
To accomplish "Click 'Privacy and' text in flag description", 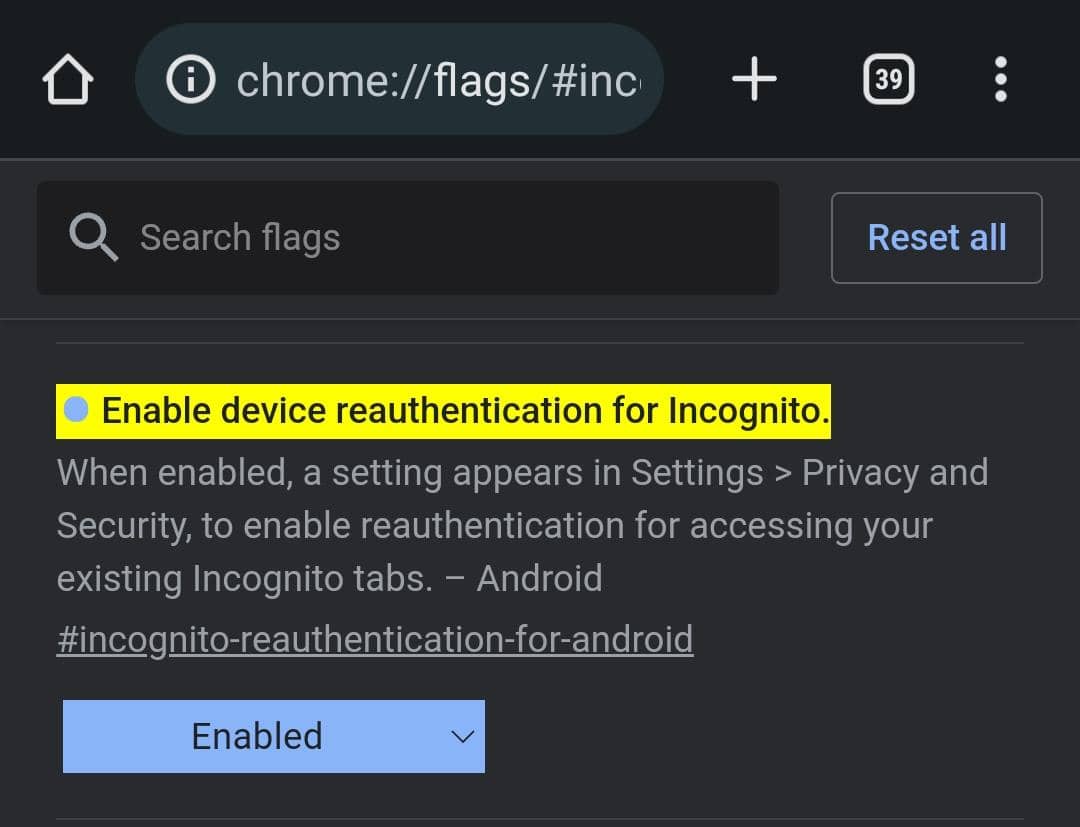I will [895, 472].
